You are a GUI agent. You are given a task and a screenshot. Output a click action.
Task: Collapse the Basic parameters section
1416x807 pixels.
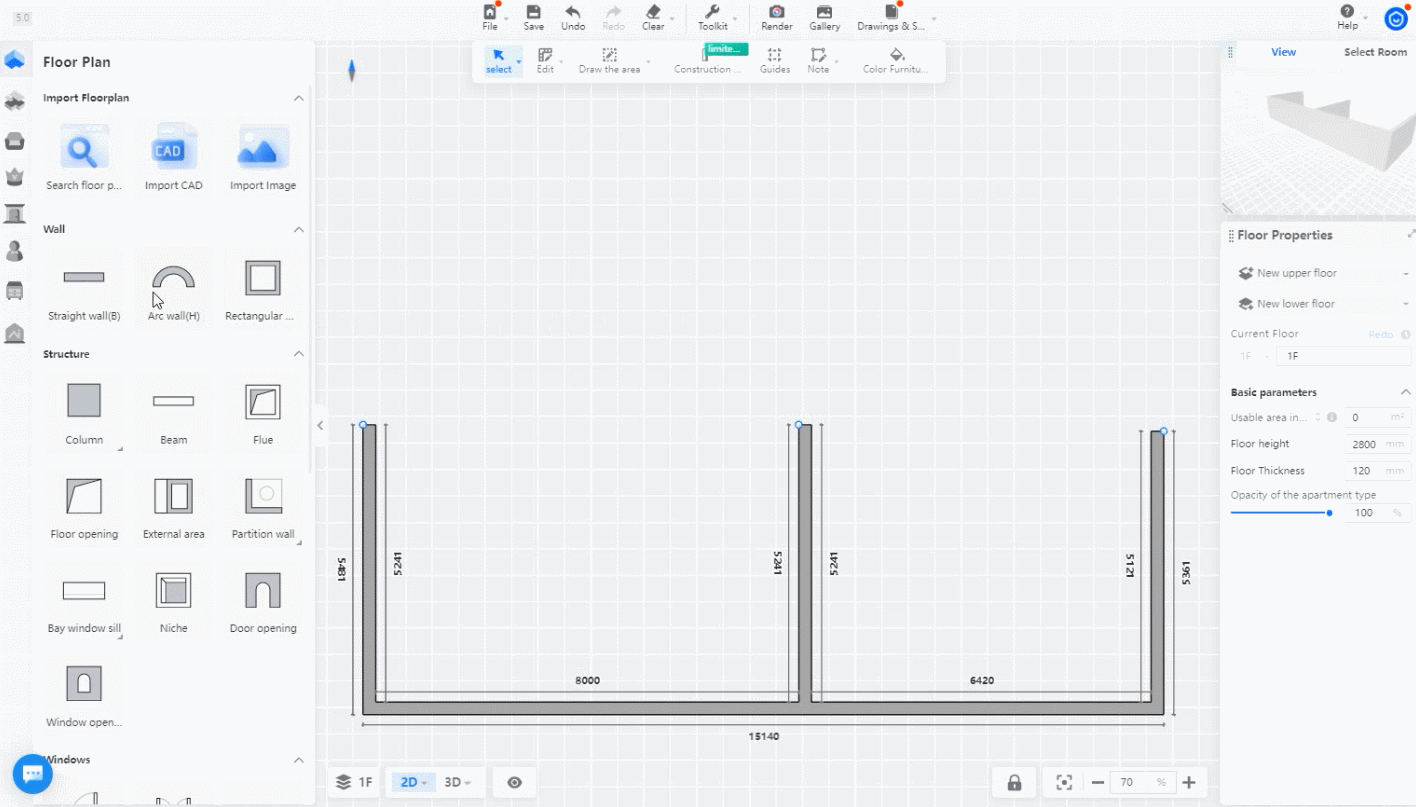1405,392
